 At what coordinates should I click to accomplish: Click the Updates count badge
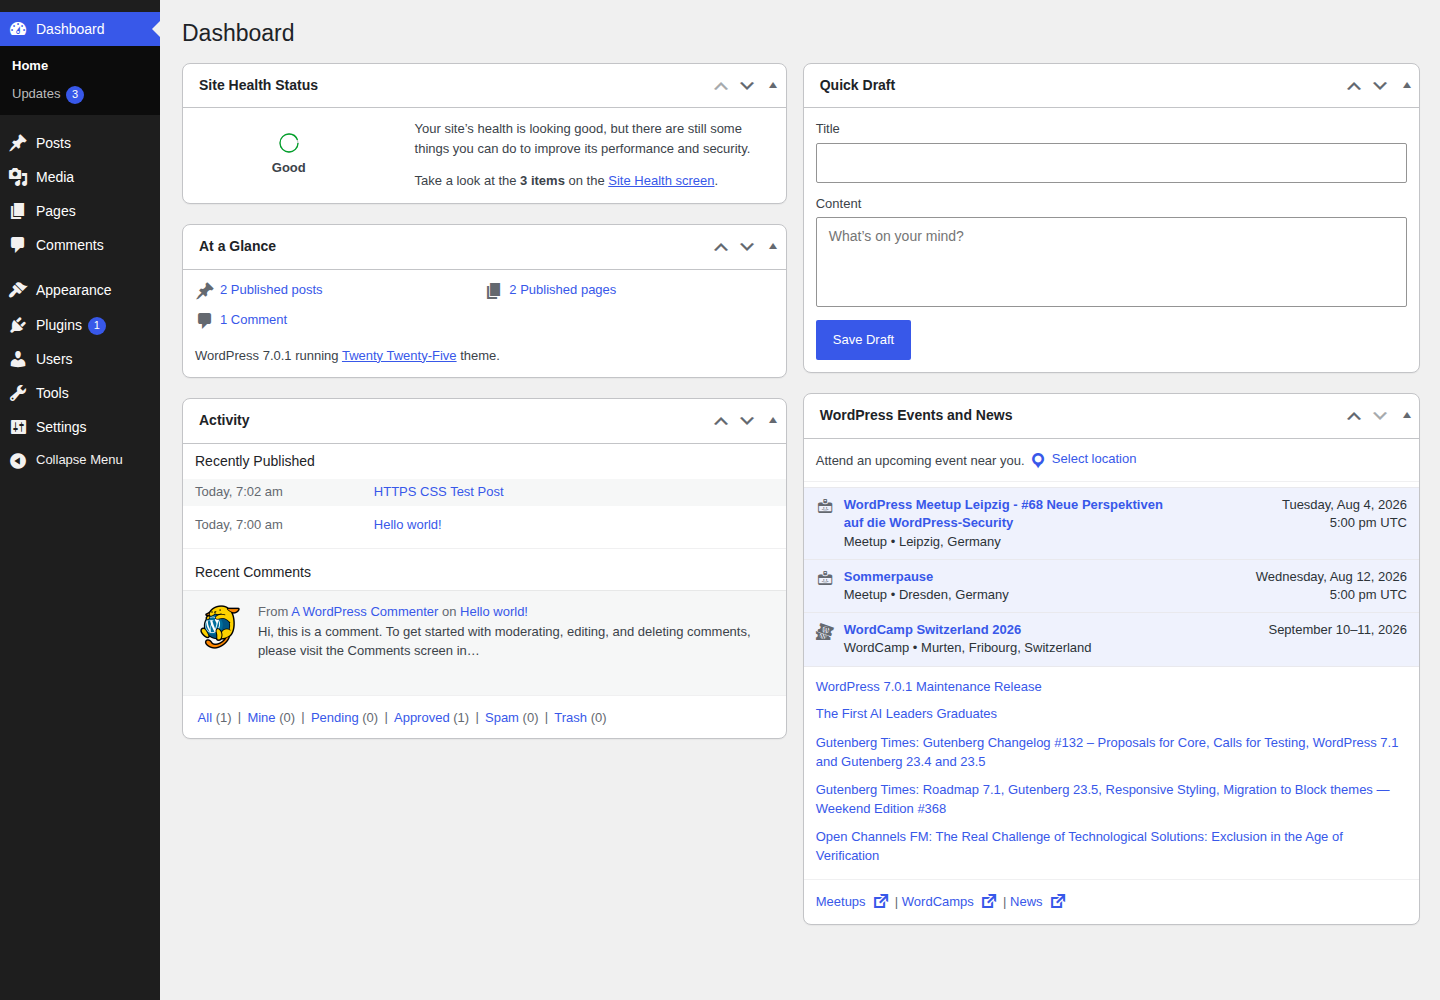pos(75,94)
